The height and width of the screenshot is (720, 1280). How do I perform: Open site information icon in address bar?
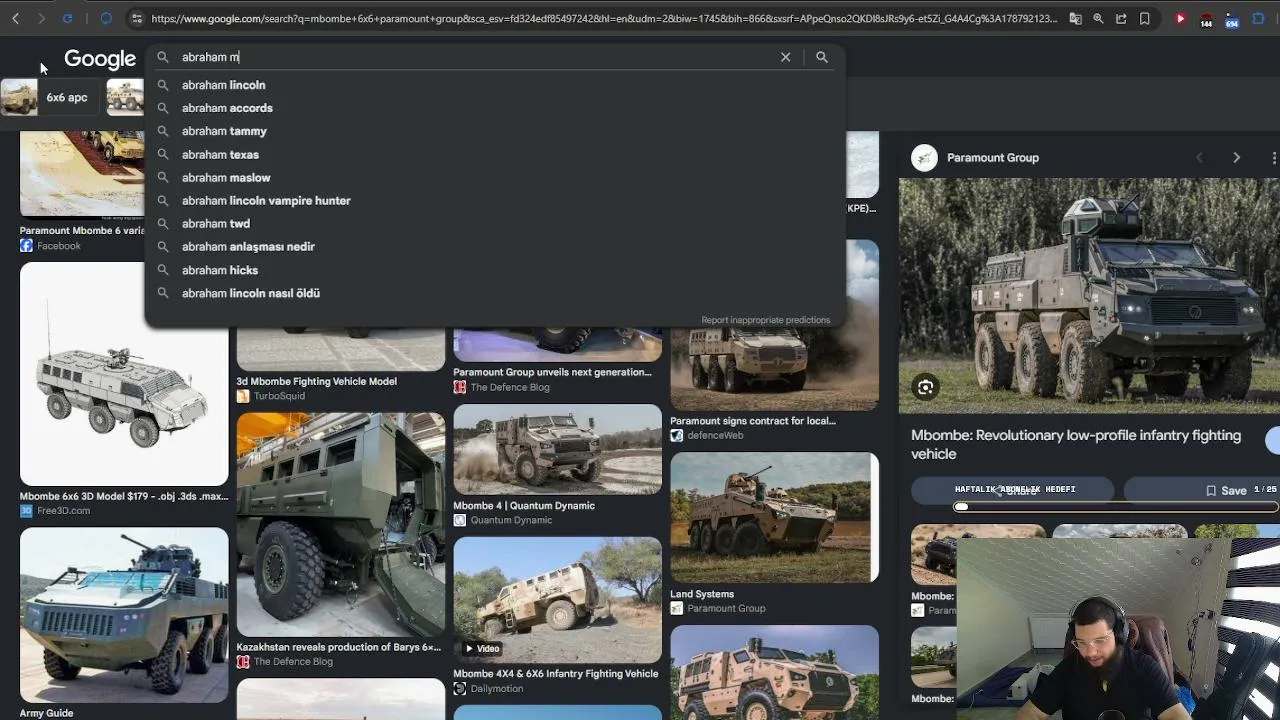click(x=137, y=18)
